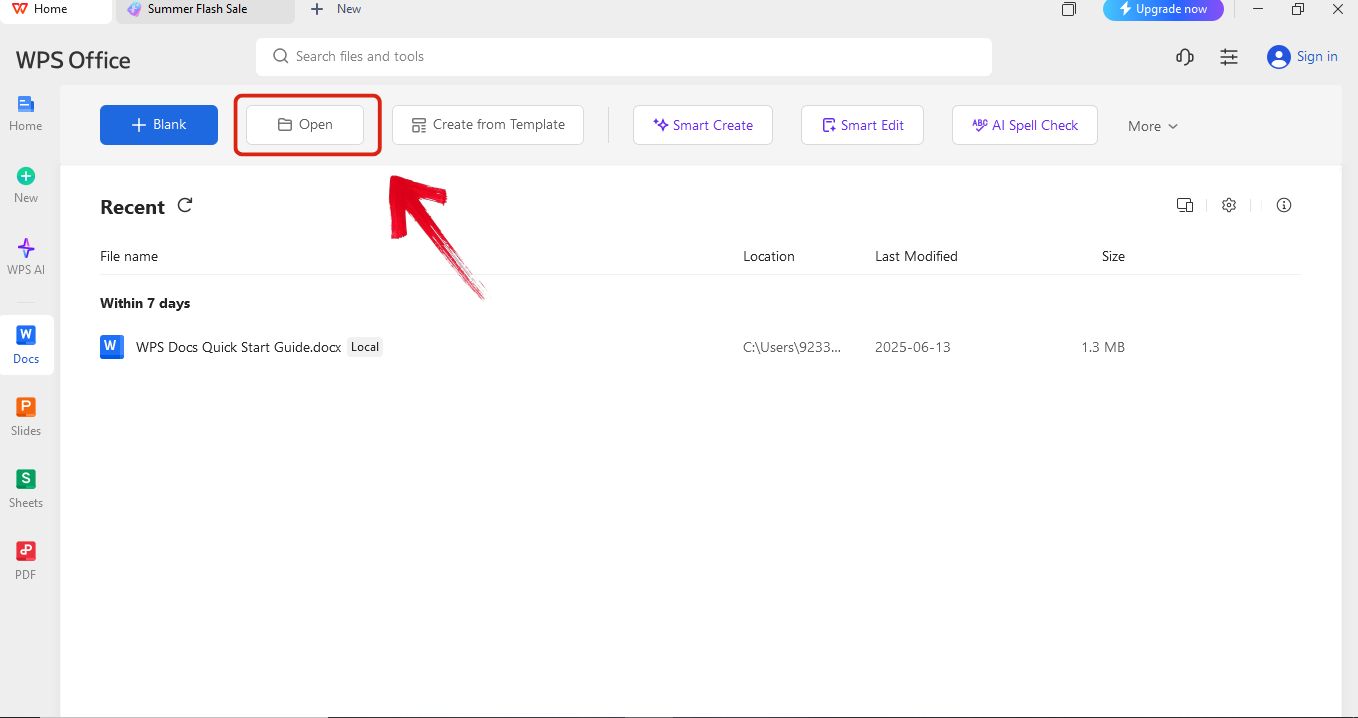Image resolution: width=1358 pixels, height=718 pixels.
Task: Select Docs in the sidebar
Action: pyautogui.click(x=26, y=345)
